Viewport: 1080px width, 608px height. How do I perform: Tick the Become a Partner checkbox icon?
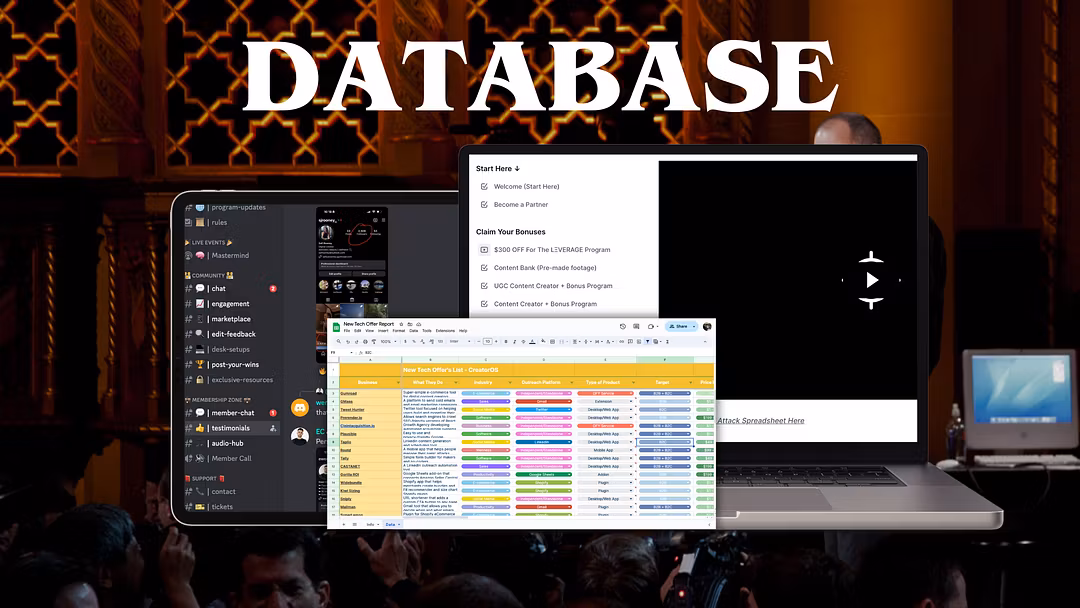[484, 205]
